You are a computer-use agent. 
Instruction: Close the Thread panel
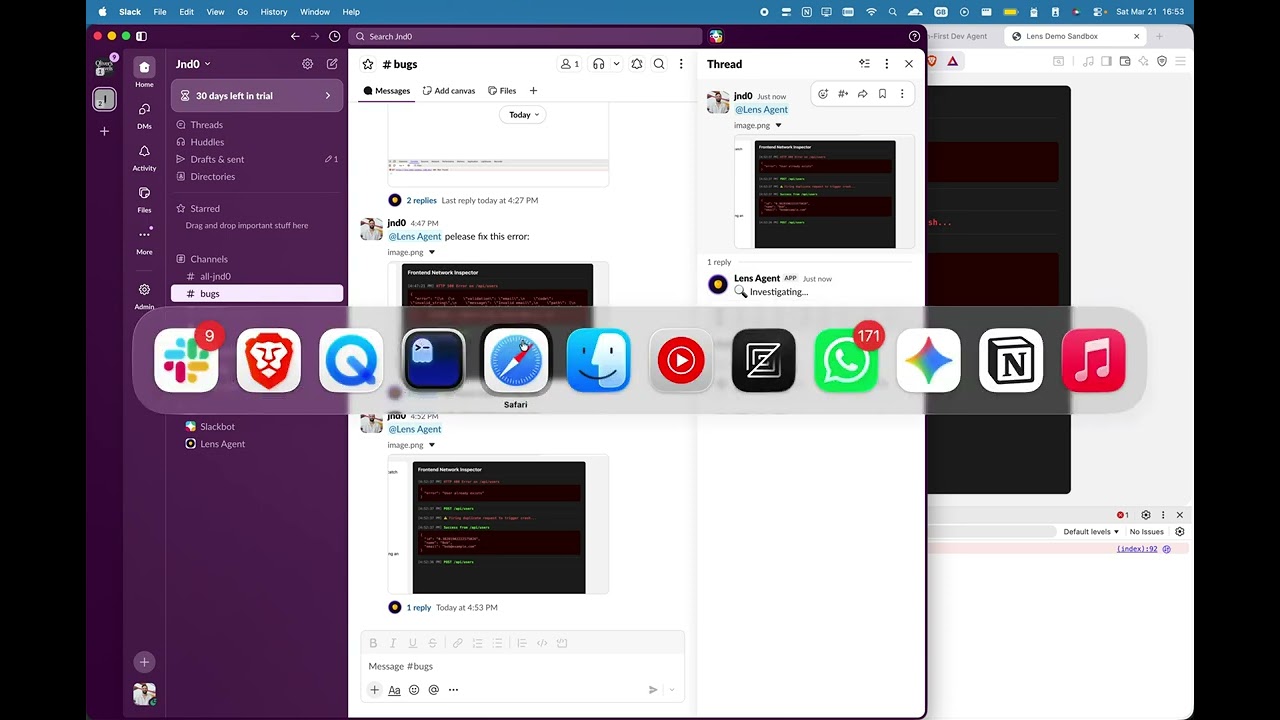pos(909,64)
